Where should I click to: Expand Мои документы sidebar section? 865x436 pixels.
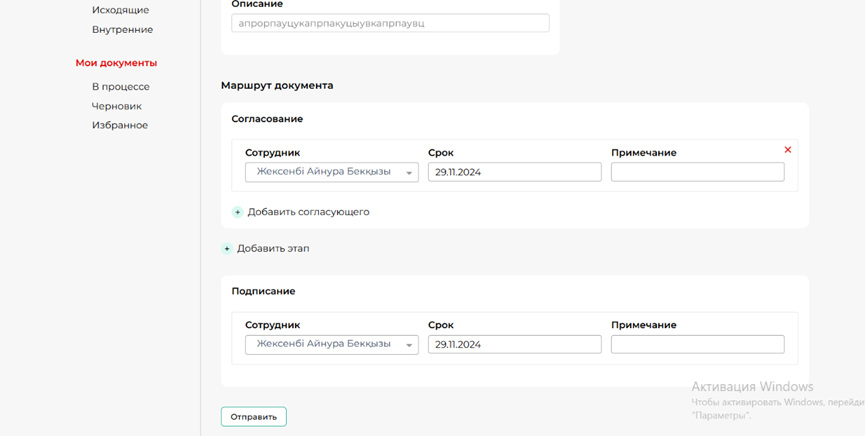(116, 63)
